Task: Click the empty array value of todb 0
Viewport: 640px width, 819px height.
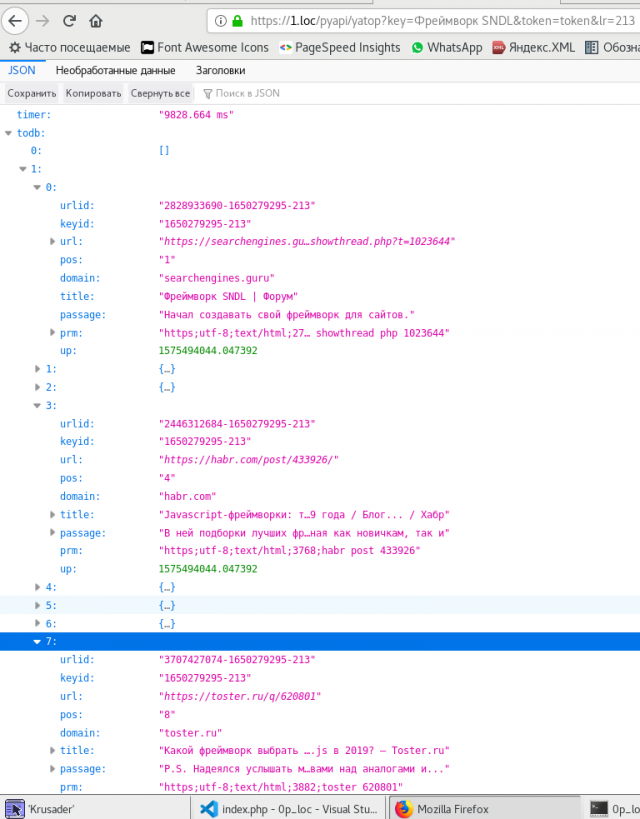Action: (164, 151)
